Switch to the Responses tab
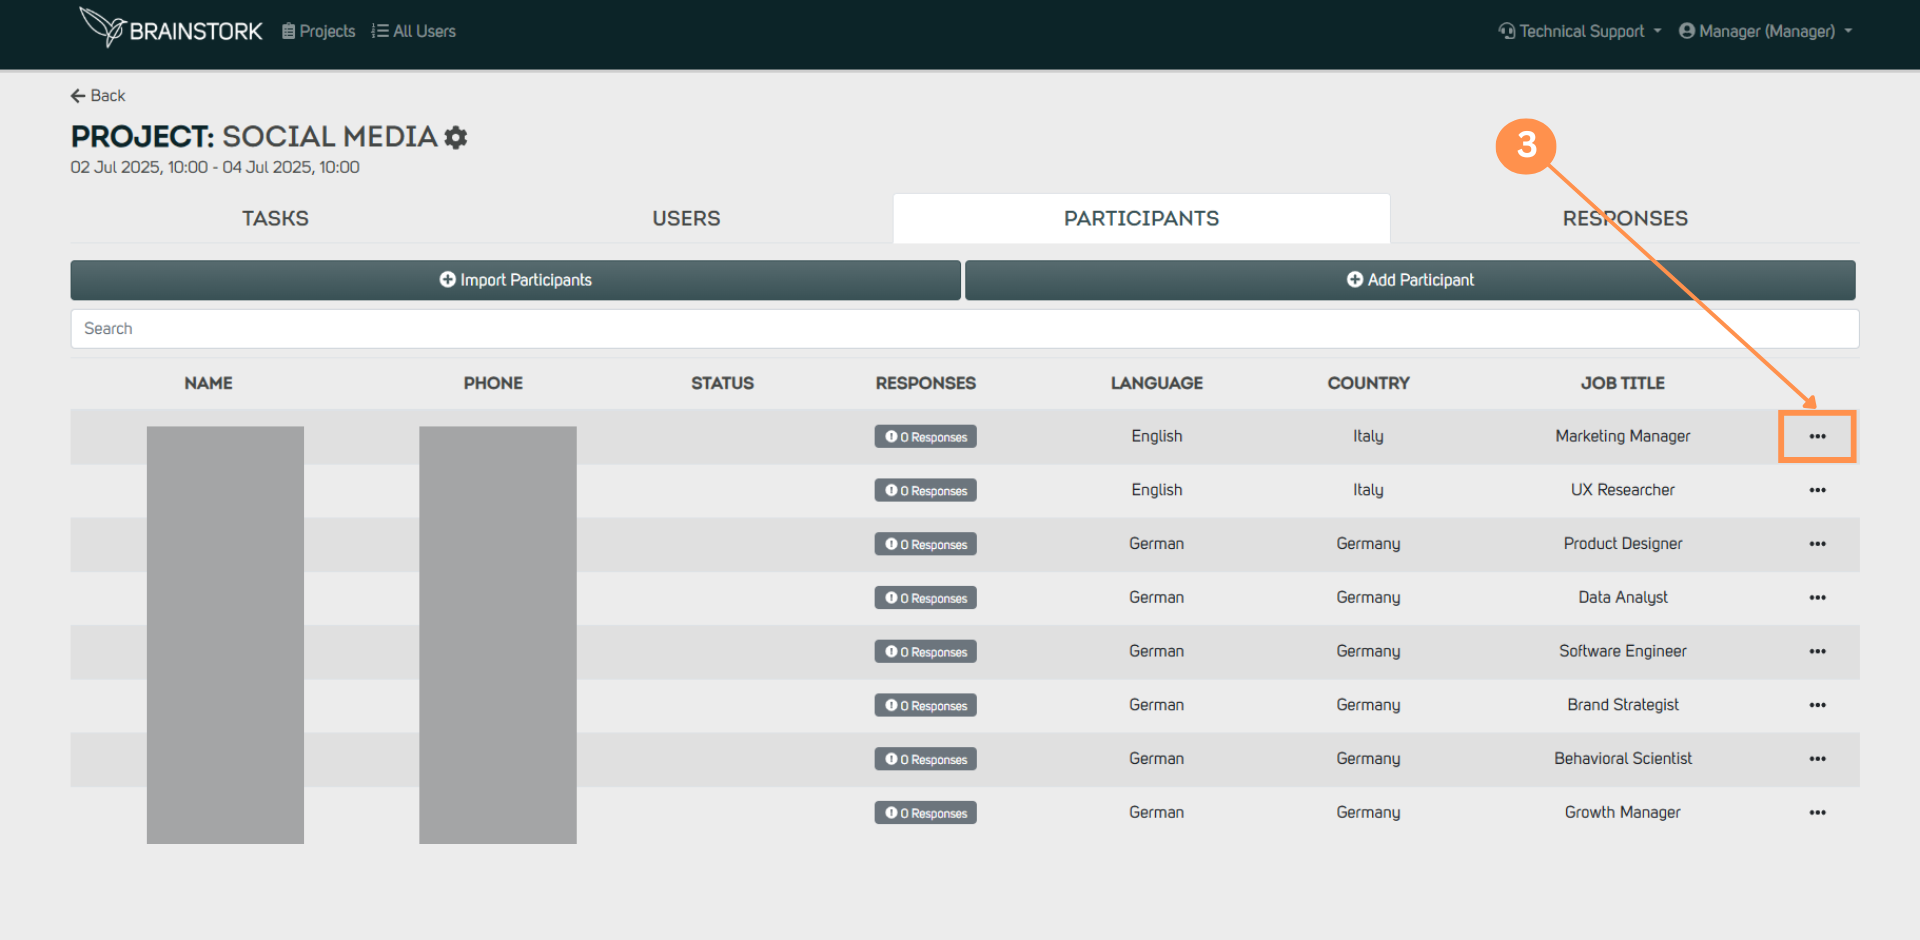This screenshot has height=940, width=1920. pyautogui.click(x=1625, y=218)
